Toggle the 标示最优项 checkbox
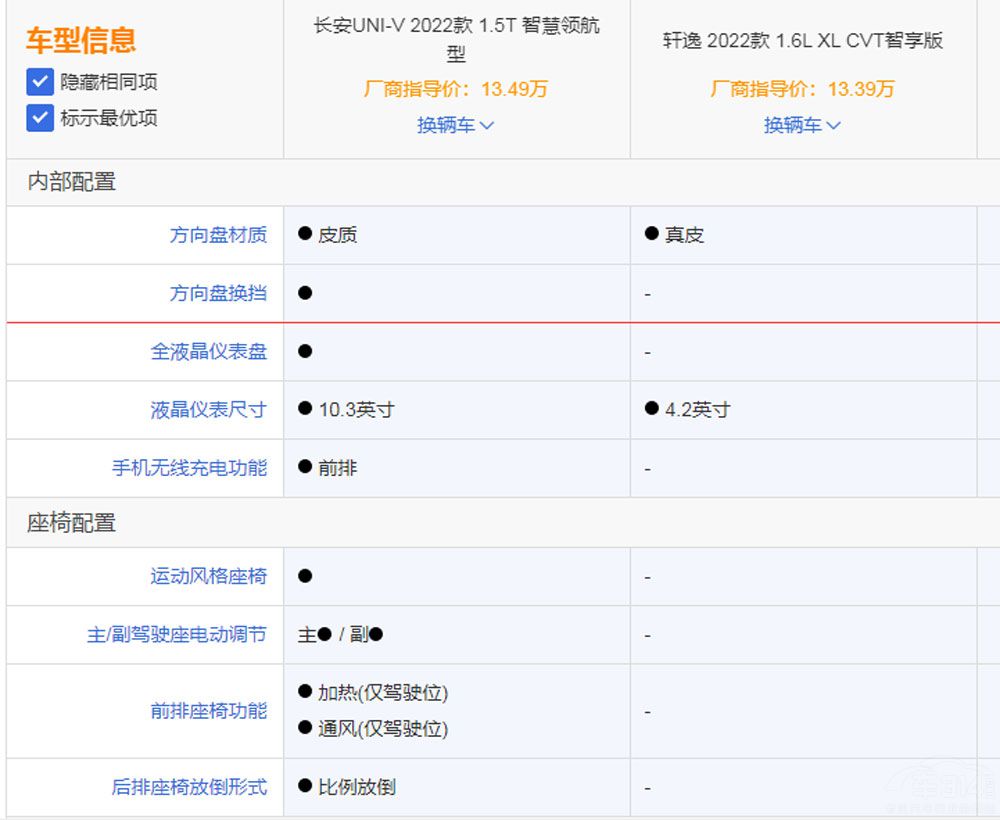This screenshot has height=820, width=1000. click(38, 118)
